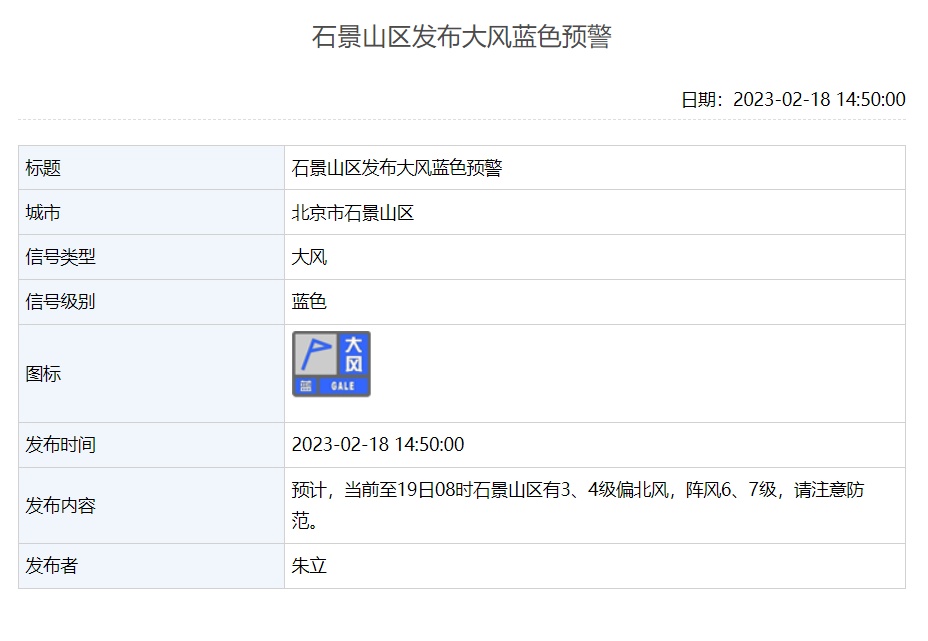928x641 pixels.
Task: Click the 发布内容 row label
Action: 60,506
